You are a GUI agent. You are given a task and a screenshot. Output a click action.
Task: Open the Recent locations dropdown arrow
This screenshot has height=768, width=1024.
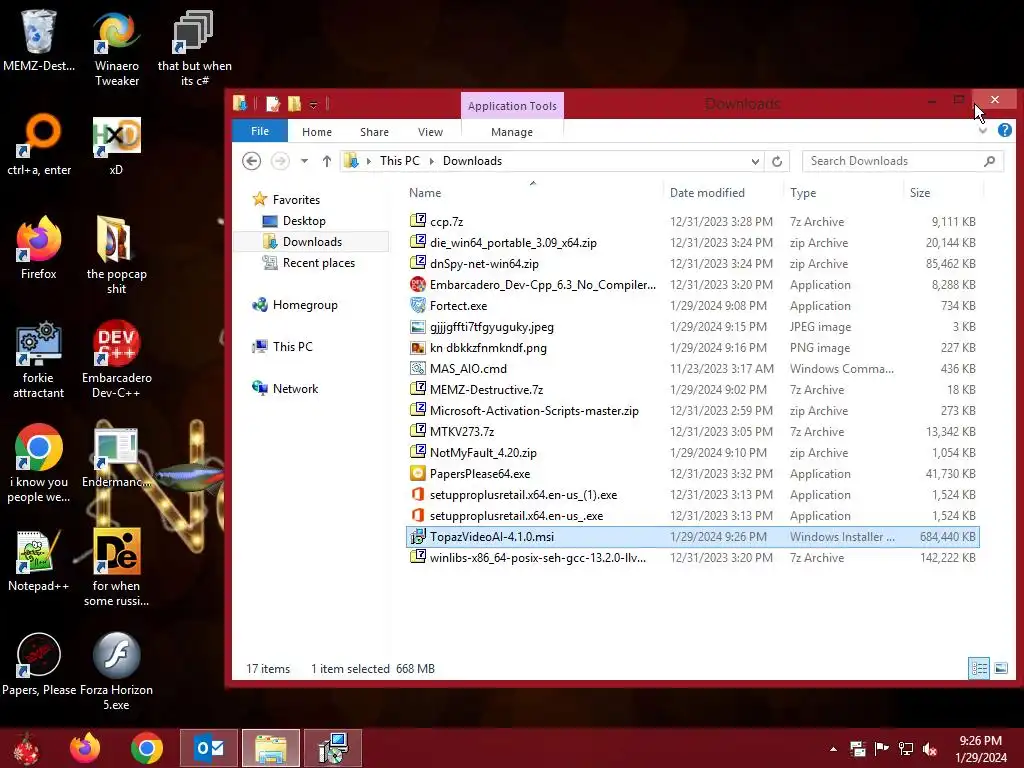click(304, 161)
